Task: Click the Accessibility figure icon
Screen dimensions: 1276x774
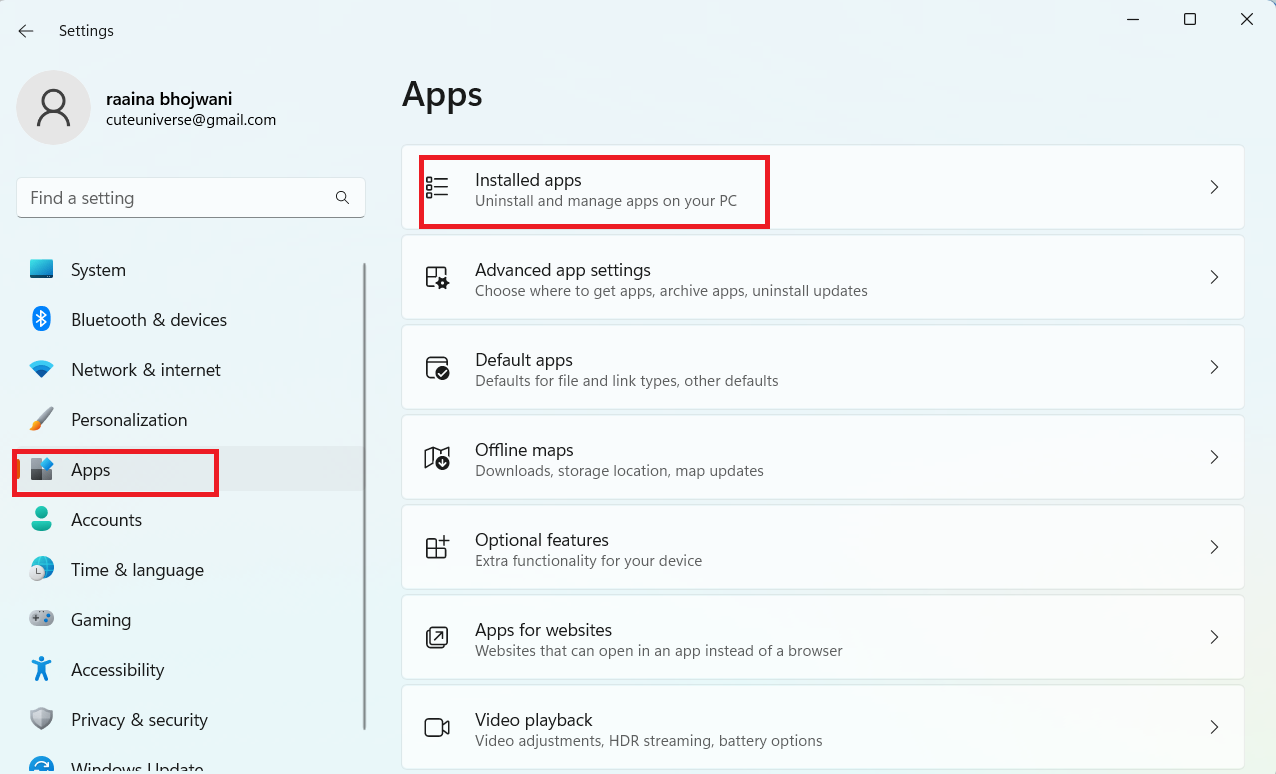Action: [41, 670]
